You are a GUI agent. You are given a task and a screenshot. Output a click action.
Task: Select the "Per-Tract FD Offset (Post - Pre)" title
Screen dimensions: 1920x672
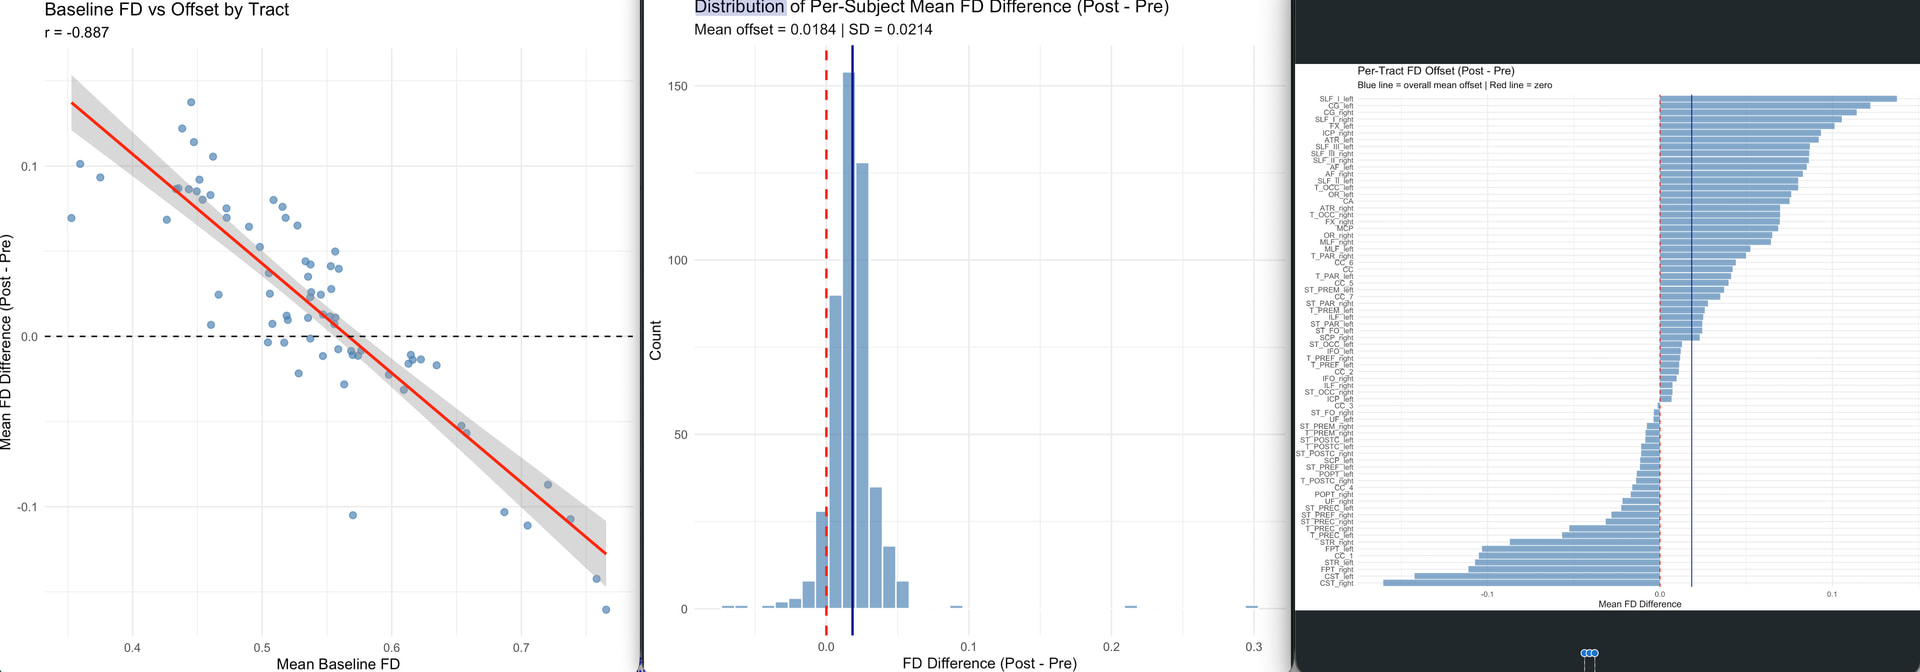click(1435, 71)
